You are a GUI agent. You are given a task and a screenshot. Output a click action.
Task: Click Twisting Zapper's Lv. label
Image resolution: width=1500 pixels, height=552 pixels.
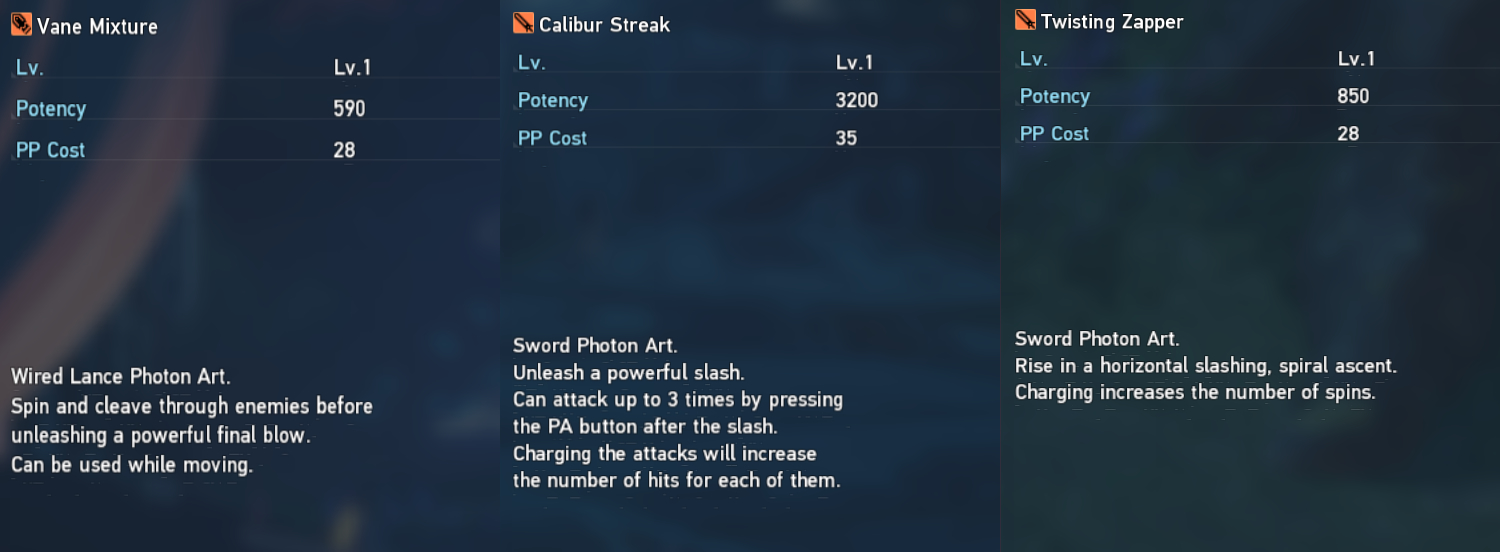[x=1033, y=59]
